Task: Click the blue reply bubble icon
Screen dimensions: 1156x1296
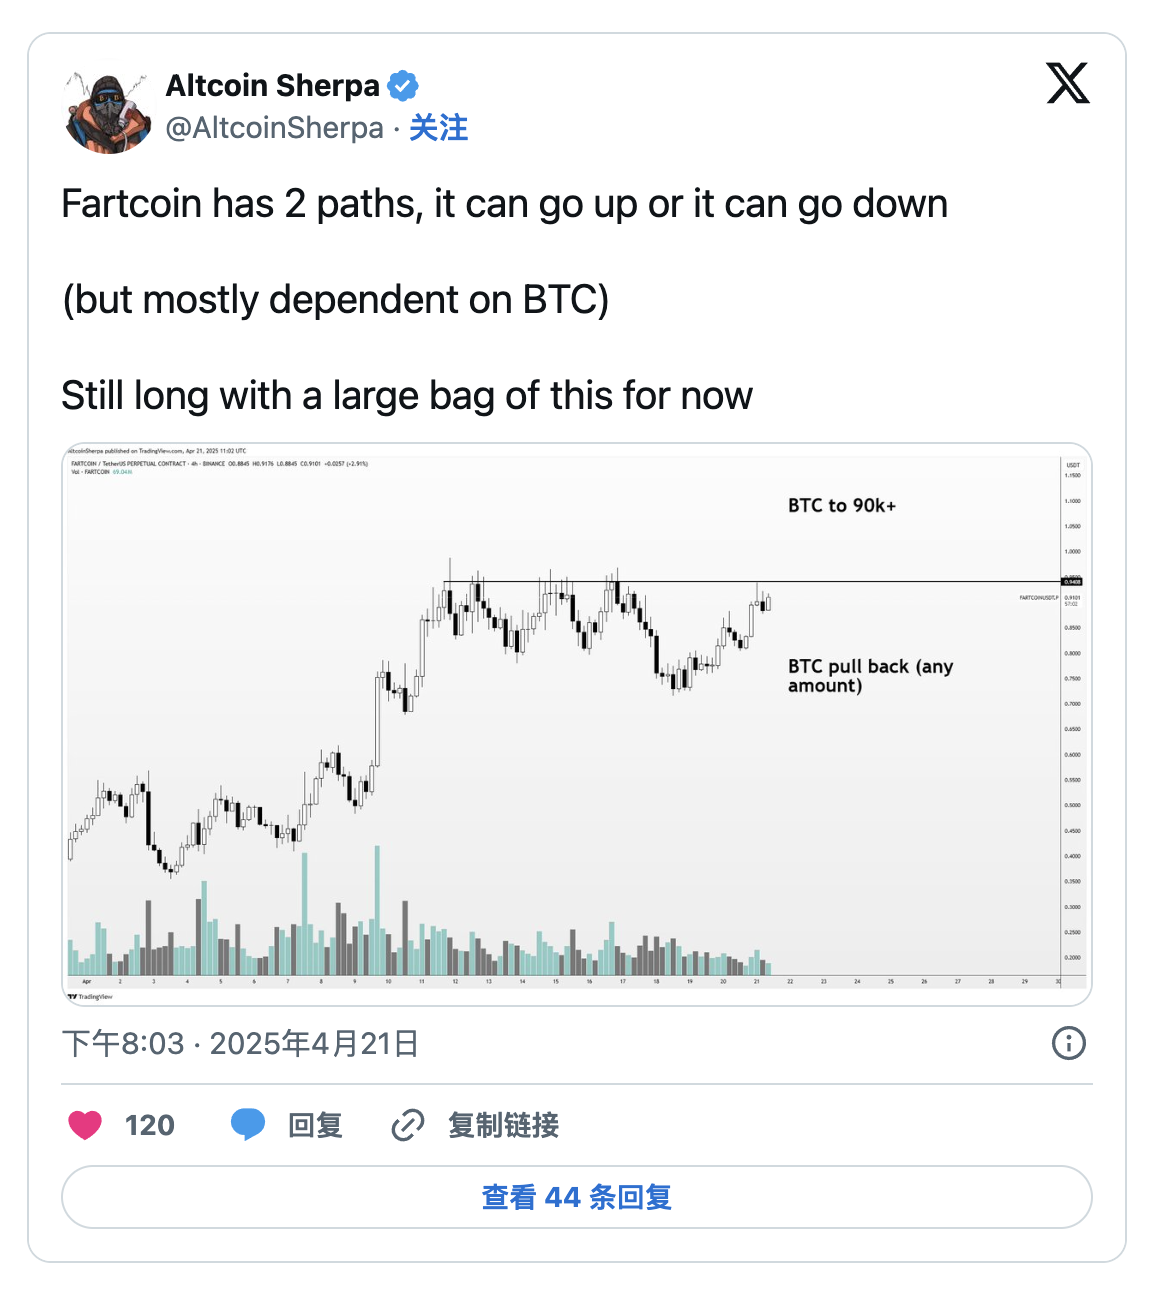Action: click(248, 1125)
